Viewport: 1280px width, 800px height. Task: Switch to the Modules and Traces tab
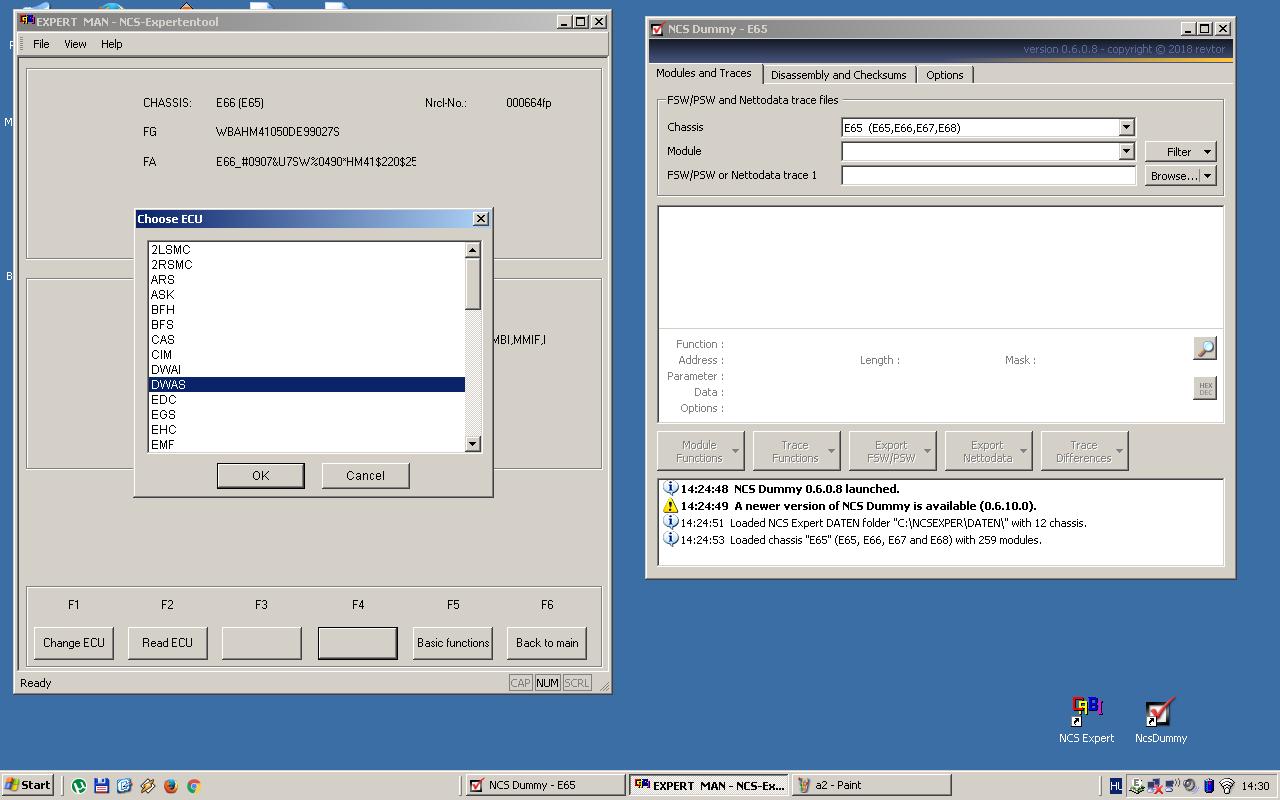click(704, 73)
